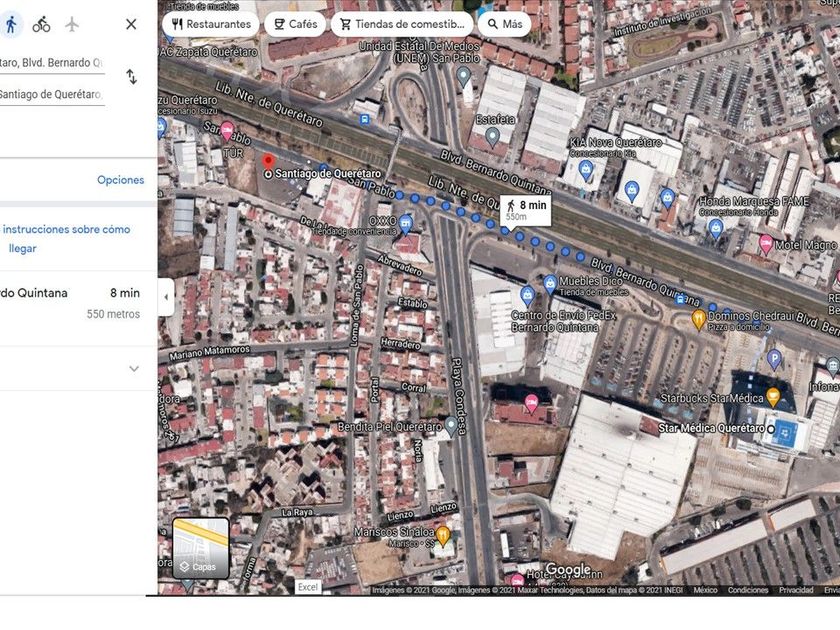Image resolution: width=840 pixels, height=630 pixels.
Task: Click the Muebles Dico shopping pin
Action: click(550, 284)
